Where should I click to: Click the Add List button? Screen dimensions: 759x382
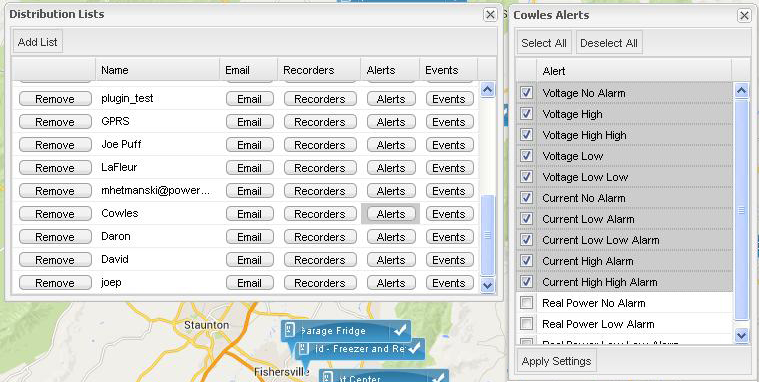click(x=38, y=42)
